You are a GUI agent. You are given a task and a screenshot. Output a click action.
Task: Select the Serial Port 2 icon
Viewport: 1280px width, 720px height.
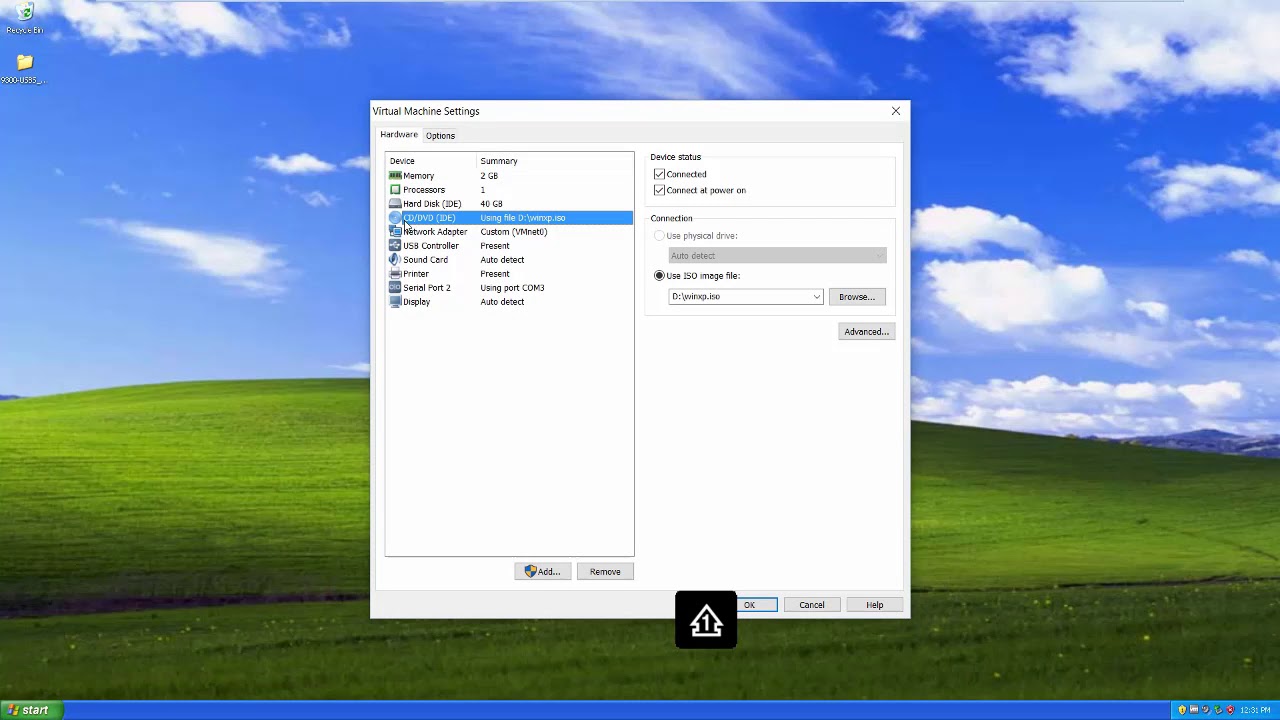395,288
